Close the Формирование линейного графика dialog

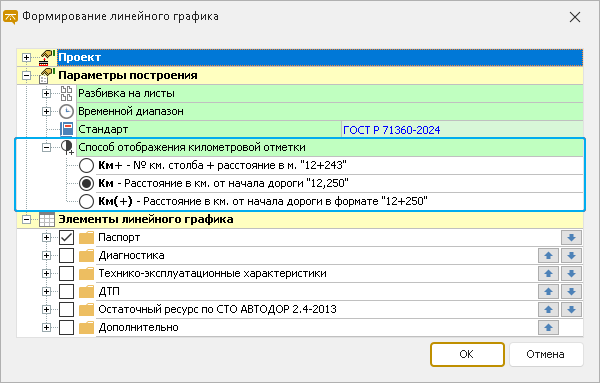pos(575,17)
